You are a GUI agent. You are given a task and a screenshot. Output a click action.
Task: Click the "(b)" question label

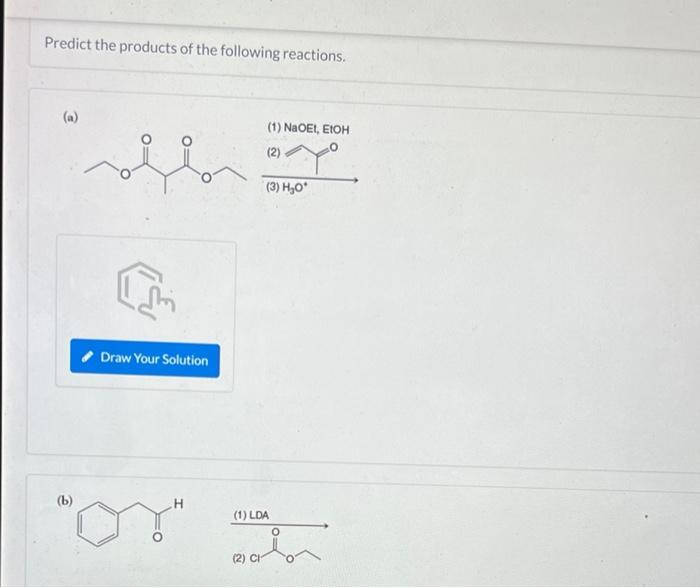click(x=65, y=500)
